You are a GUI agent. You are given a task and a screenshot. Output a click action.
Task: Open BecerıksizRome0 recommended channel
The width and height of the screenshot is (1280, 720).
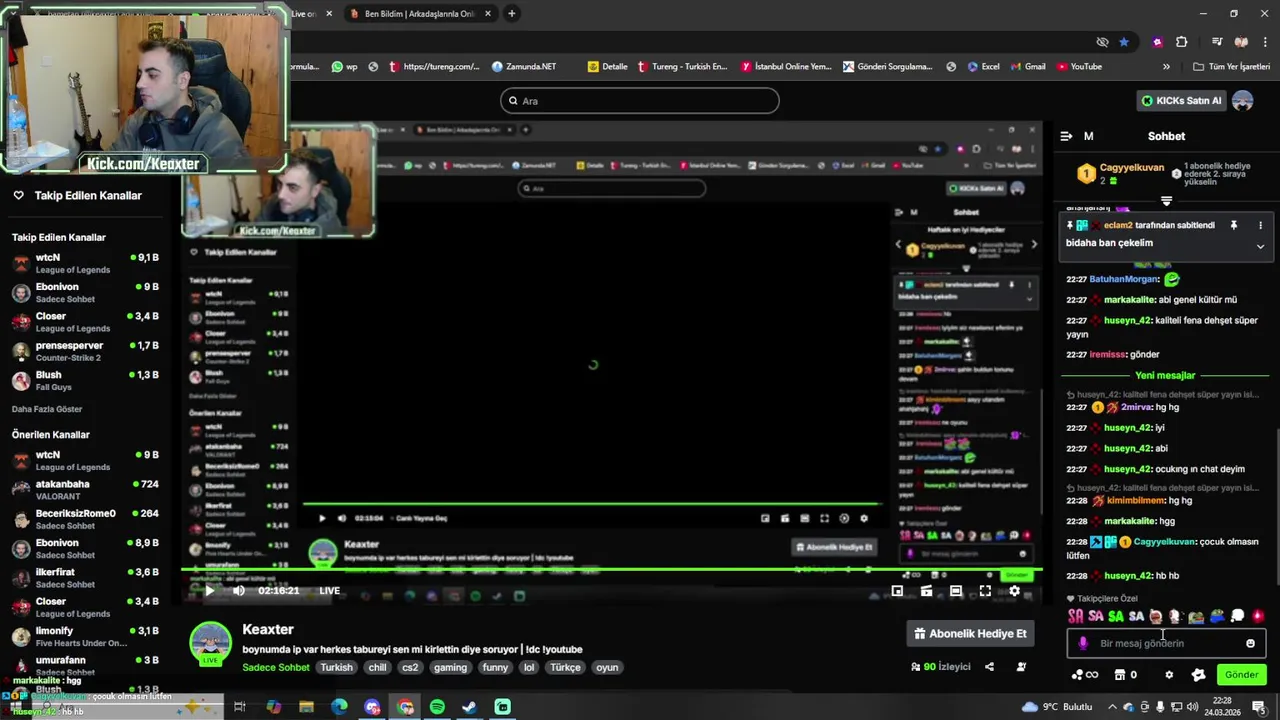85,519
